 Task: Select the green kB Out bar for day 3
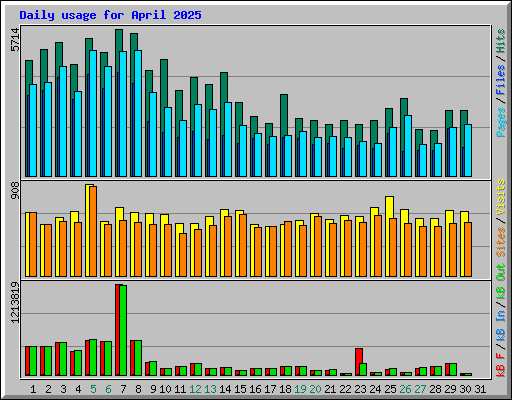click(63, 359)
